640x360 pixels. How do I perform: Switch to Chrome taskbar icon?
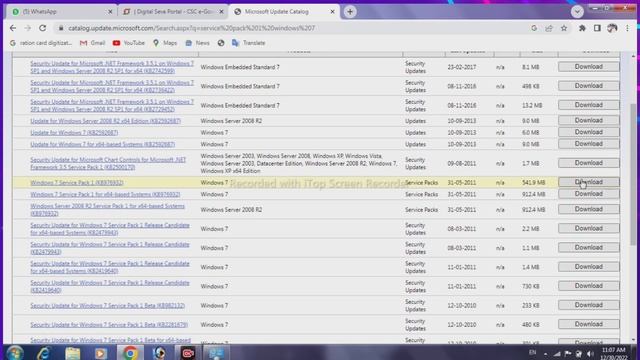(130, 353)
